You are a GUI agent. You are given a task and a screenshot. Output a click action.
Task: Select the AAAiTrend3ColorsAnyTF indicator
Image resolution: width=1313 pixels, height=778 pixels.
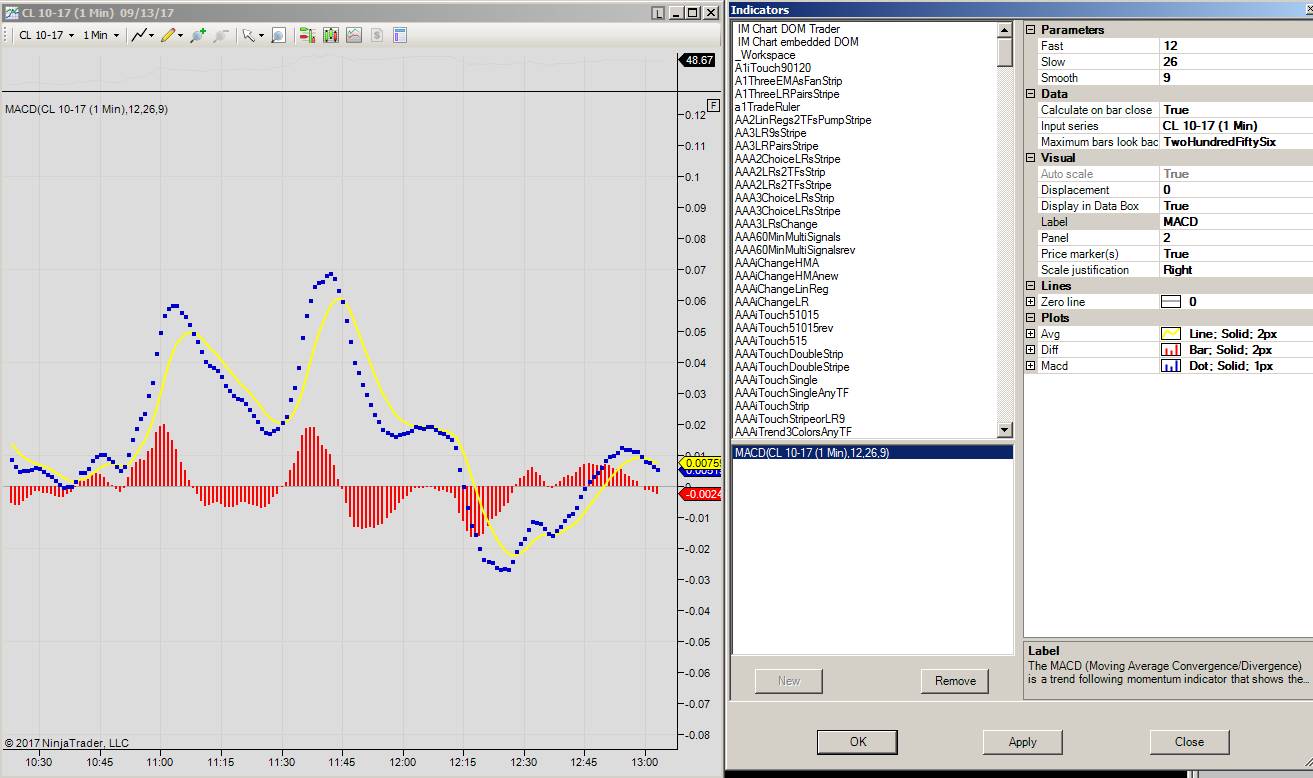(x=793, y=432)
